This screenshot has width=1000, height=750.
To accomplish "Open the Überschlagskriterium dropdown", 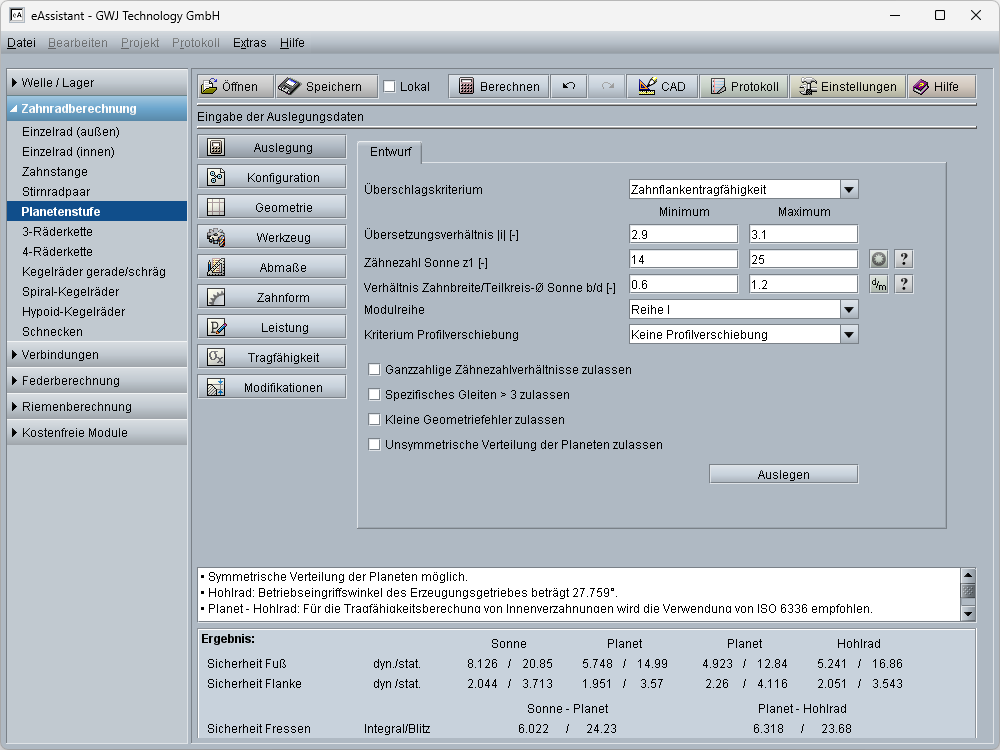I will (x=848, y=189).
